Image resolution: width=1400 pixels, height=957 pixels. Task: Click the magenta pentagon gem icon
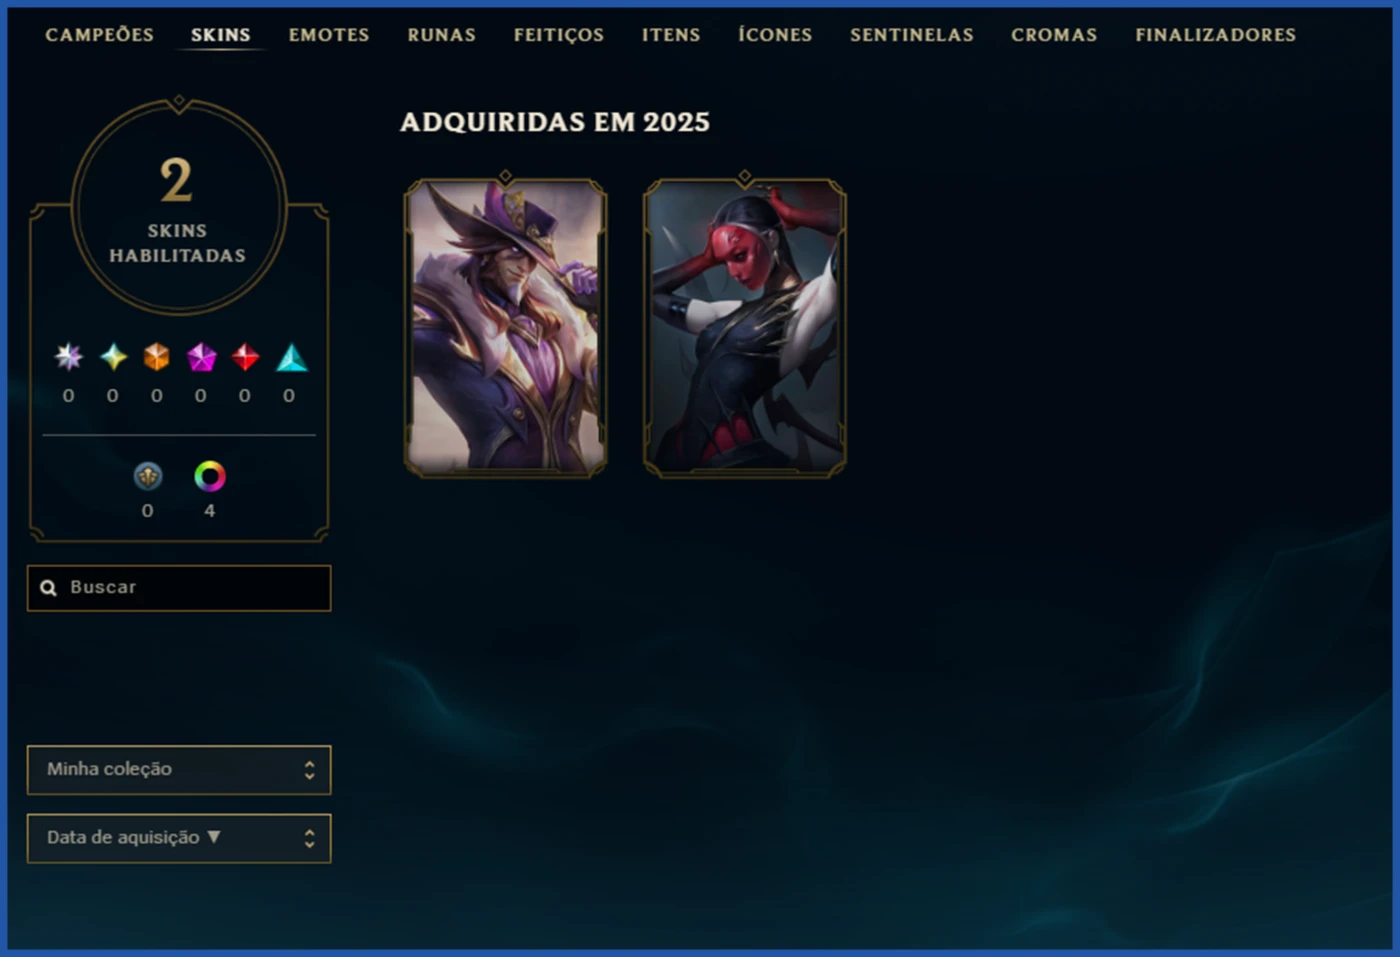coord(201,356)
